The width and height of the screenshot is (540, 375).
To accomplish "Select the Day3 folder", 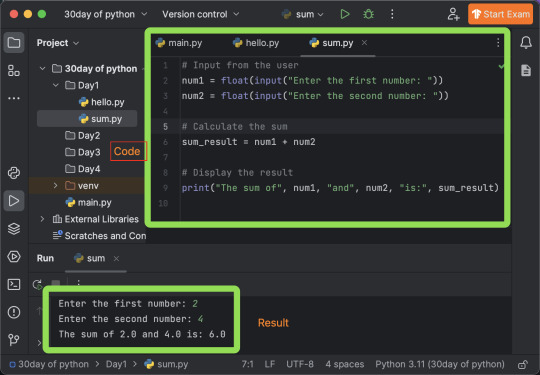I will [x=82, y=152].
